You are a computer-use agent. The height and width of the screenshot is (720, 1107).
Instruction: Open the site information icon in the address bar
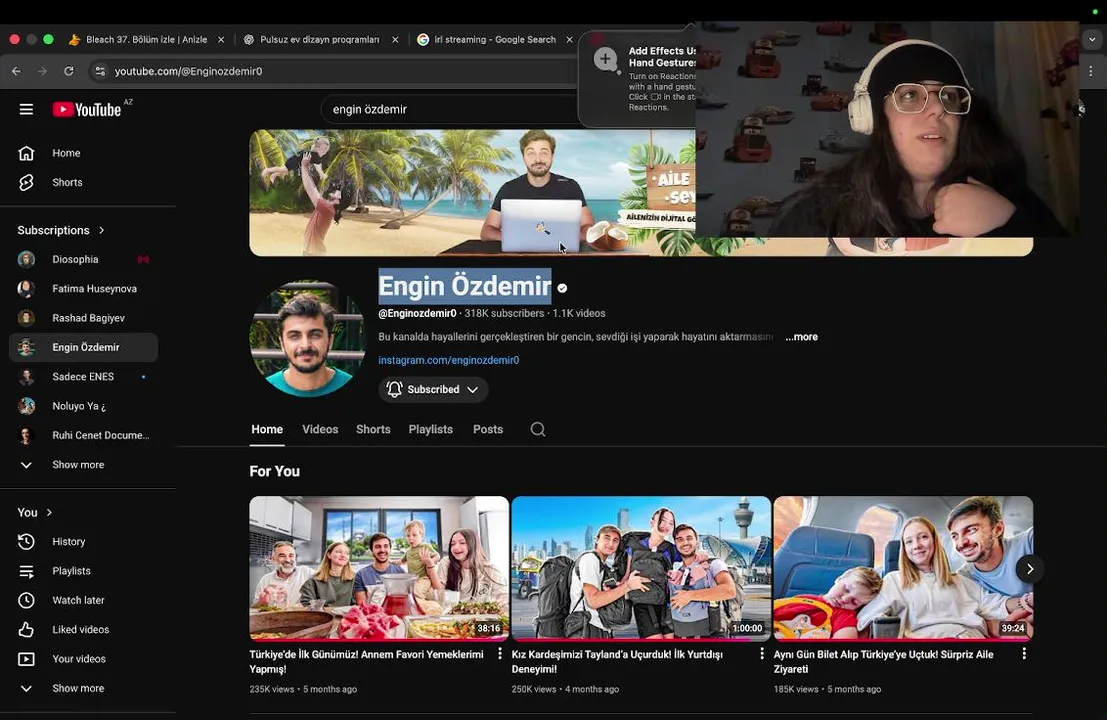100,71
